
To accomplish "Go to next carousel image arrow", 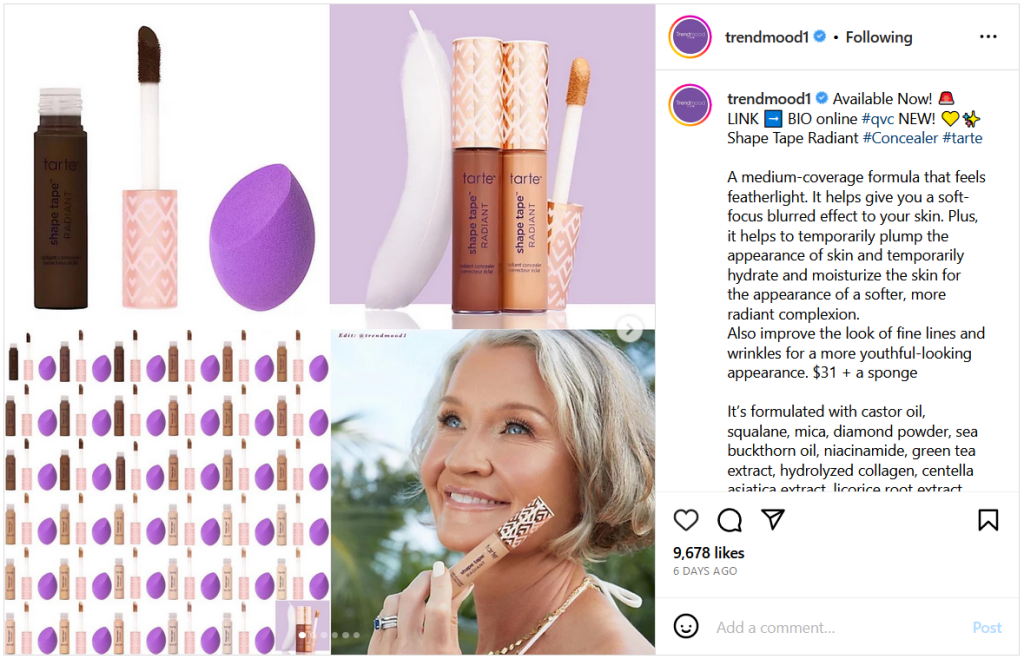I will pyautogui.click(x=630, y=329).
